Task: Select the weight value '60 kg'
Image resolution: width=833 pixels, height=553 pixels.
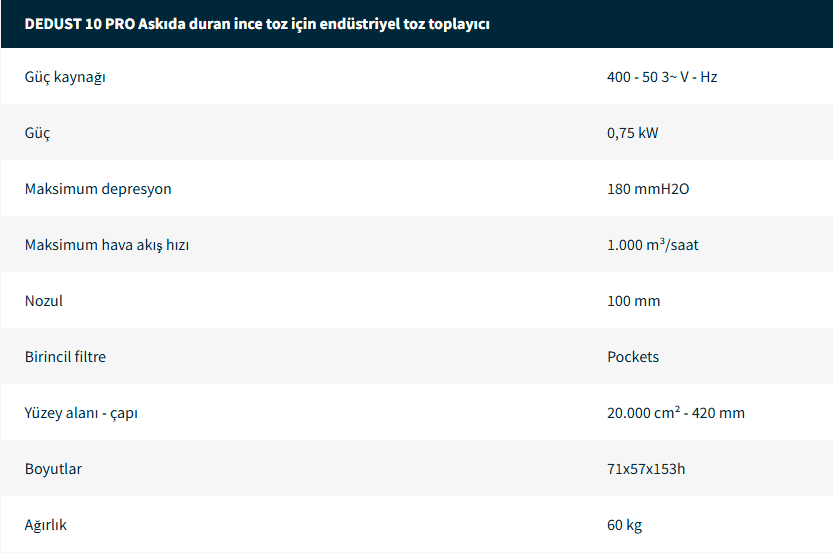Action: (624, 525)
